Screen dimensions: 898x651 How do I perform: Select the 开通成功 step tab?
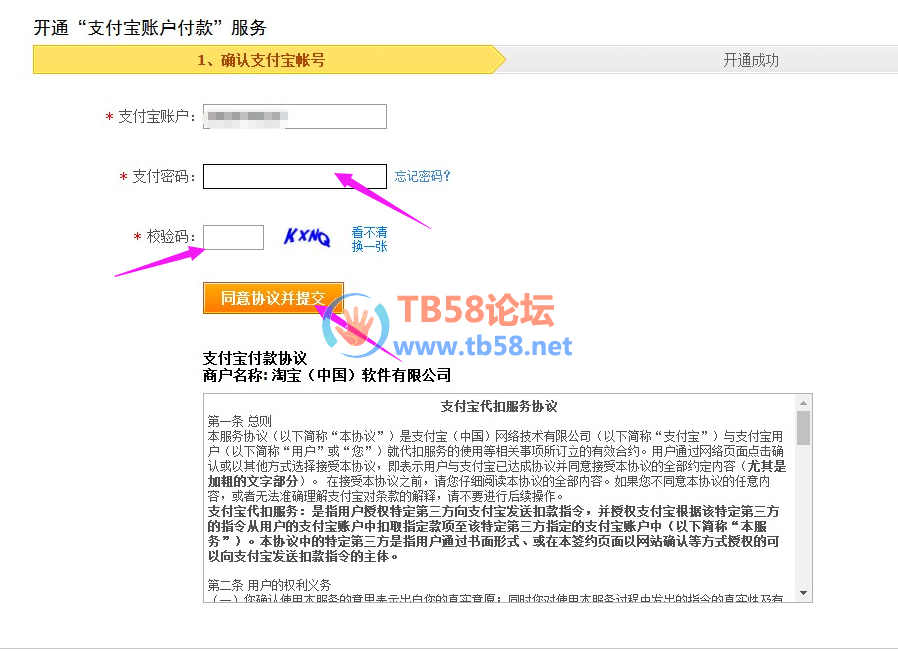(751, 60)
